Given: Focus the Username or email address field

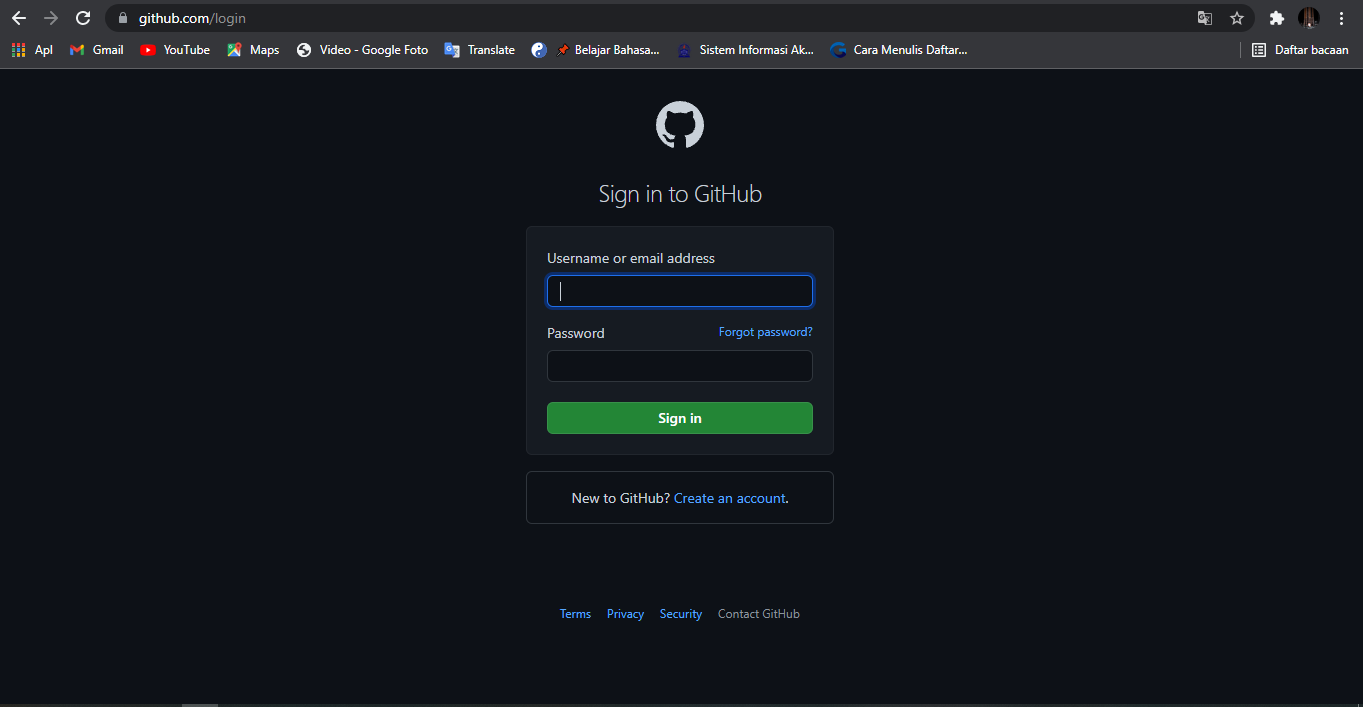Looking at the screenshot, I should point(680,291).
